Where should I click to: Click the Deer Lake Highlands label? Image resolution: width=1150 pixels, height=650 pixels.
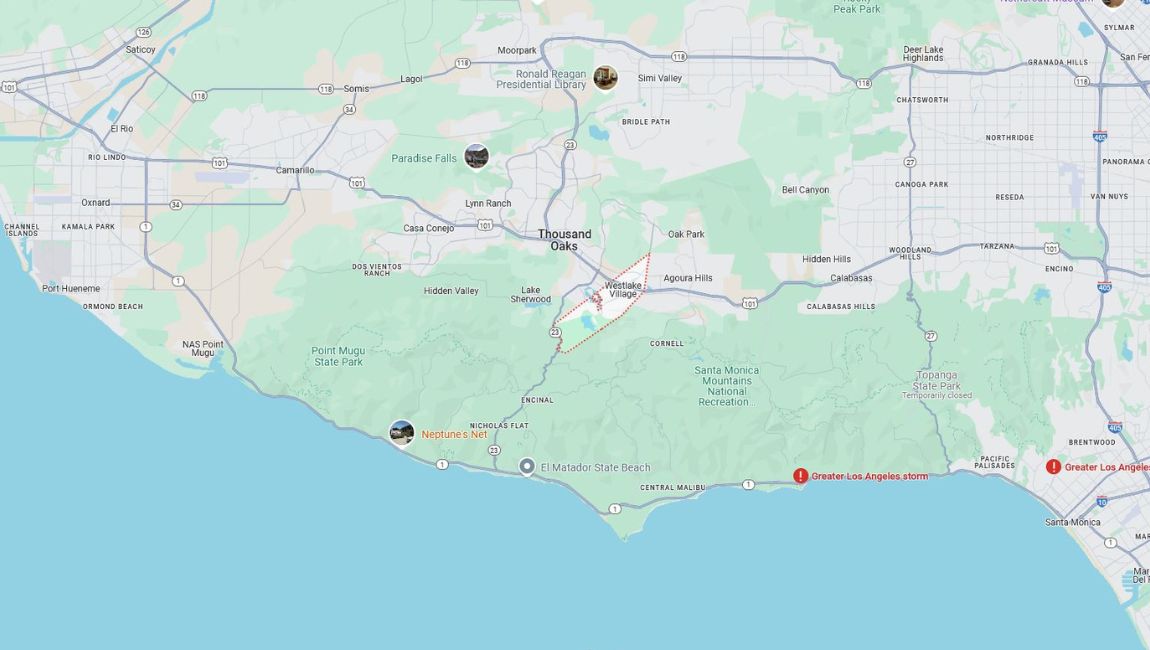coord(923,54)
